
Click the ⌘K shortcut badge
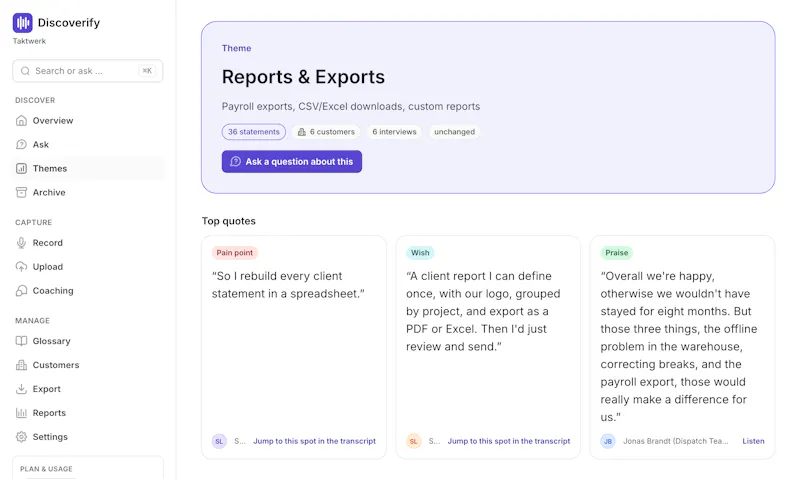coord(147,71)
